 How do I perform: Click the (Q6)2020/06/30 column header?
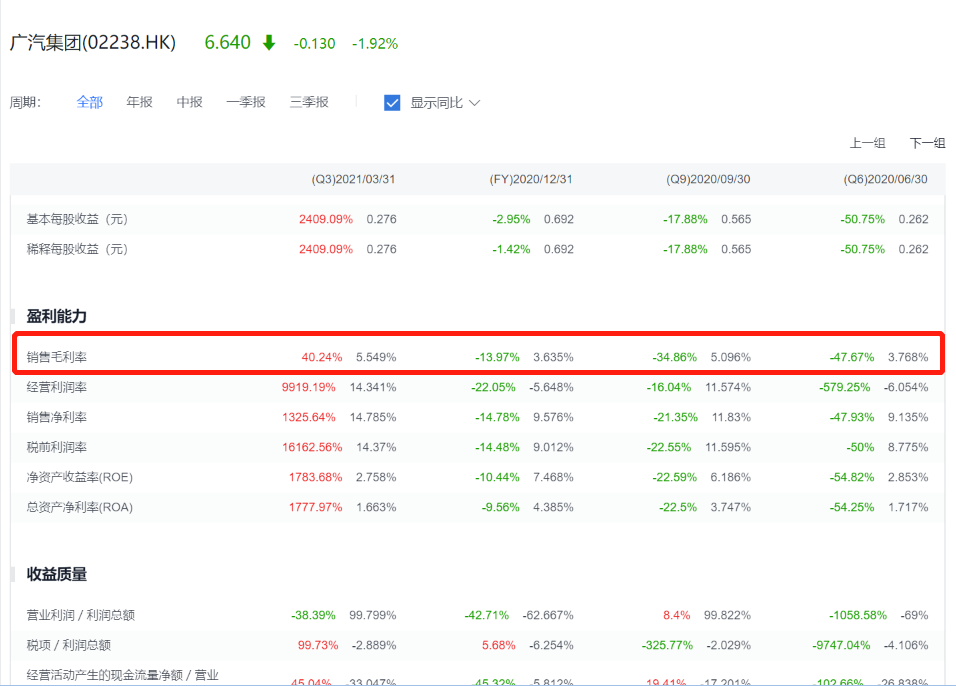(886, 179)
